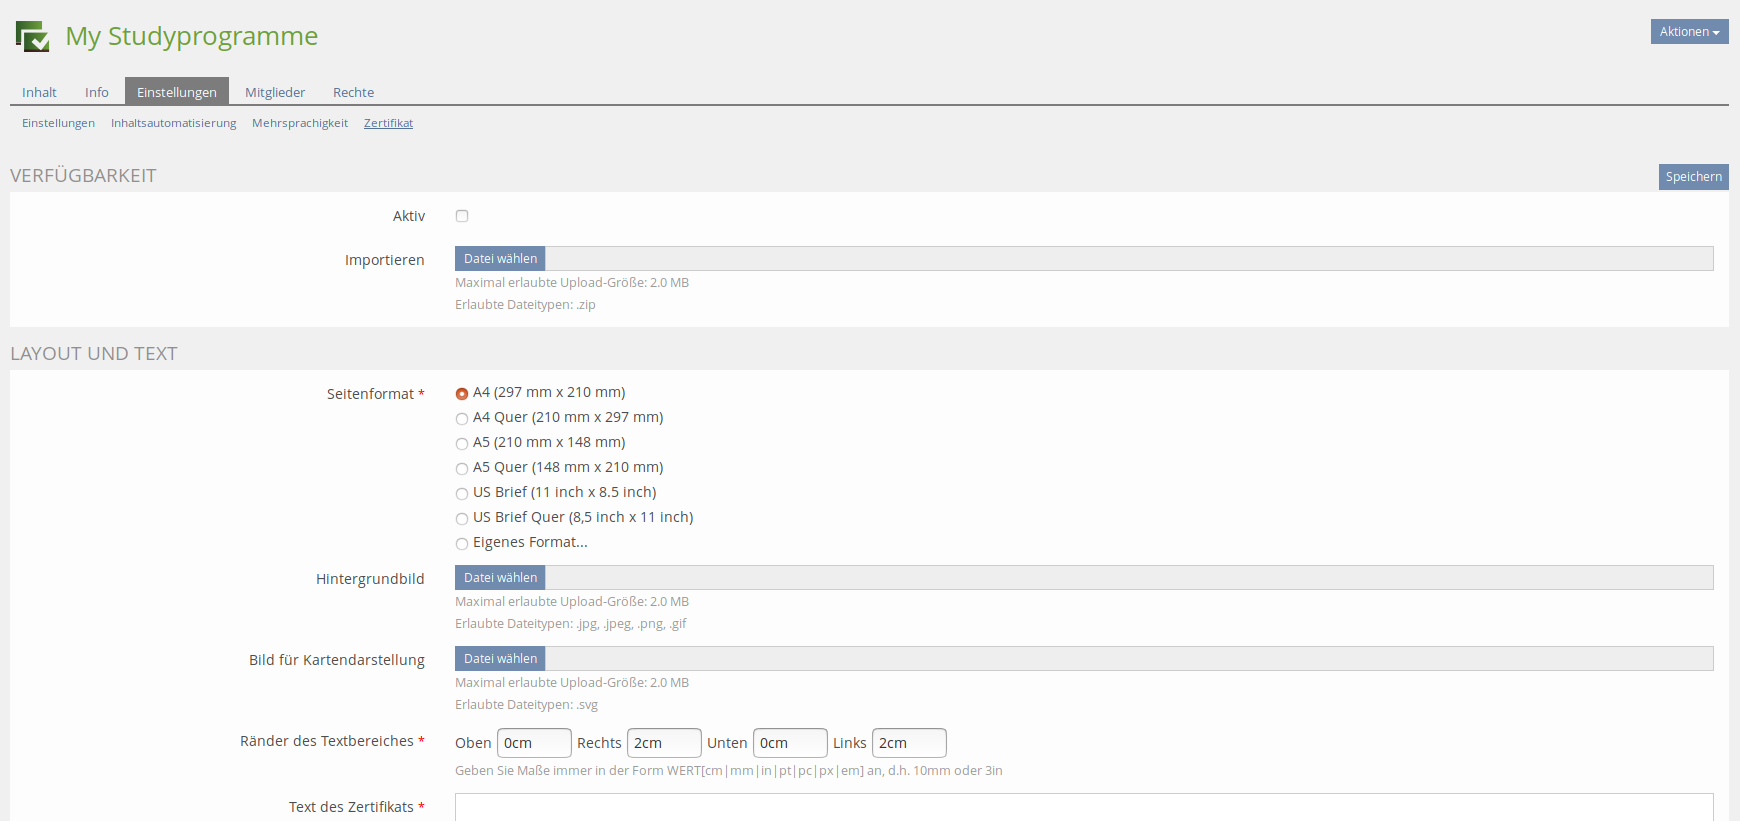Go to the Rechte tab
This screenshot has height=821, width=1740.
353,92
